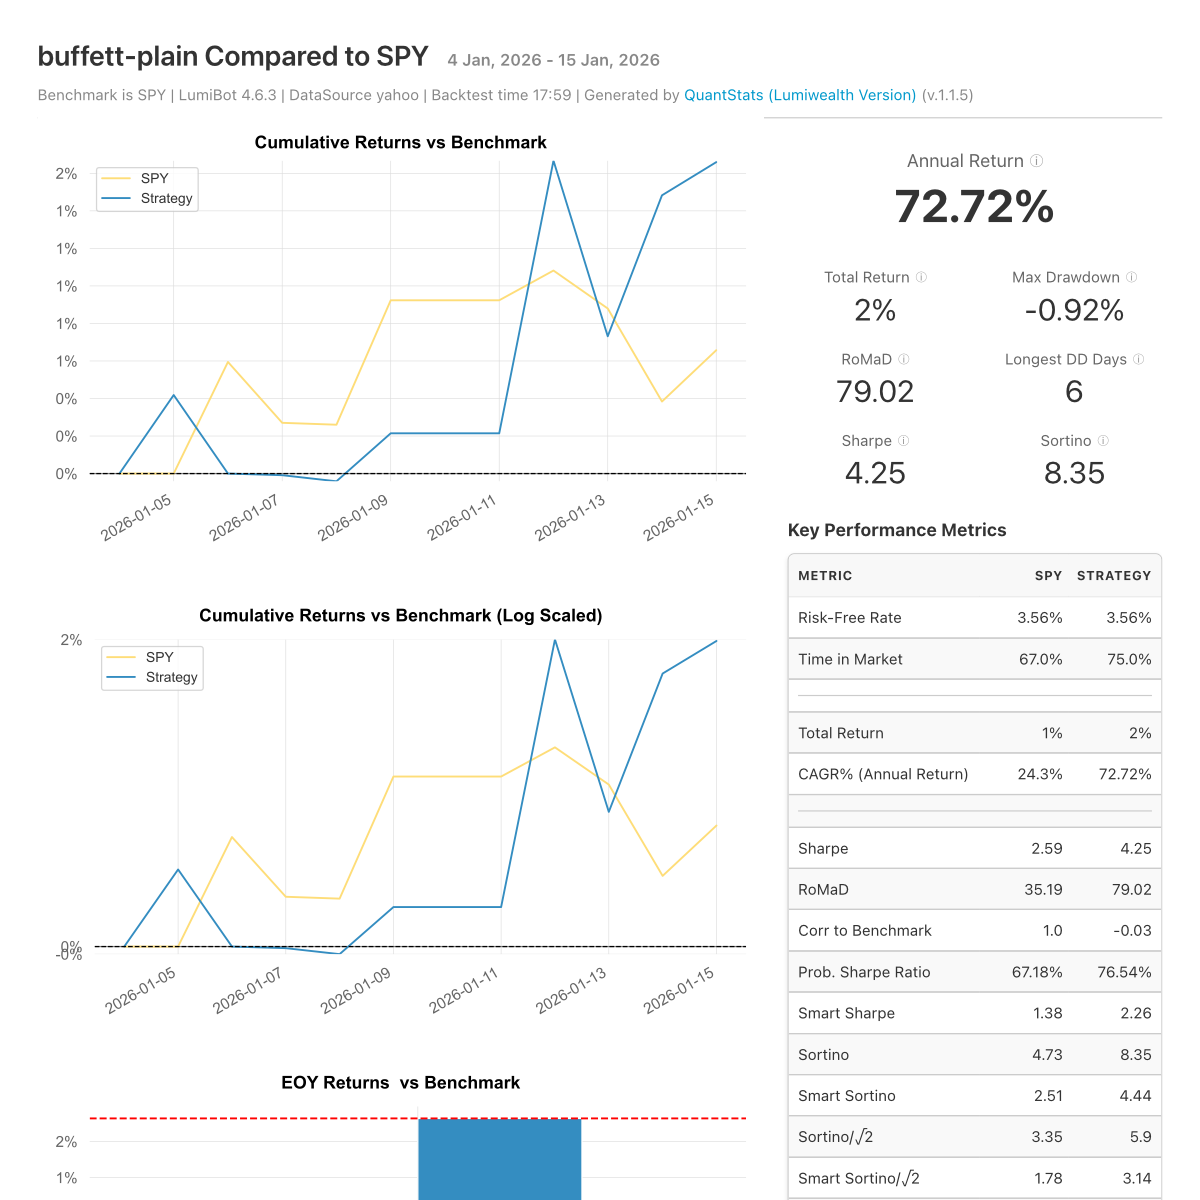Click the Annual Return value 72.72%
The width and height of the screenshot is (1200, 1200).
(974, 207)
